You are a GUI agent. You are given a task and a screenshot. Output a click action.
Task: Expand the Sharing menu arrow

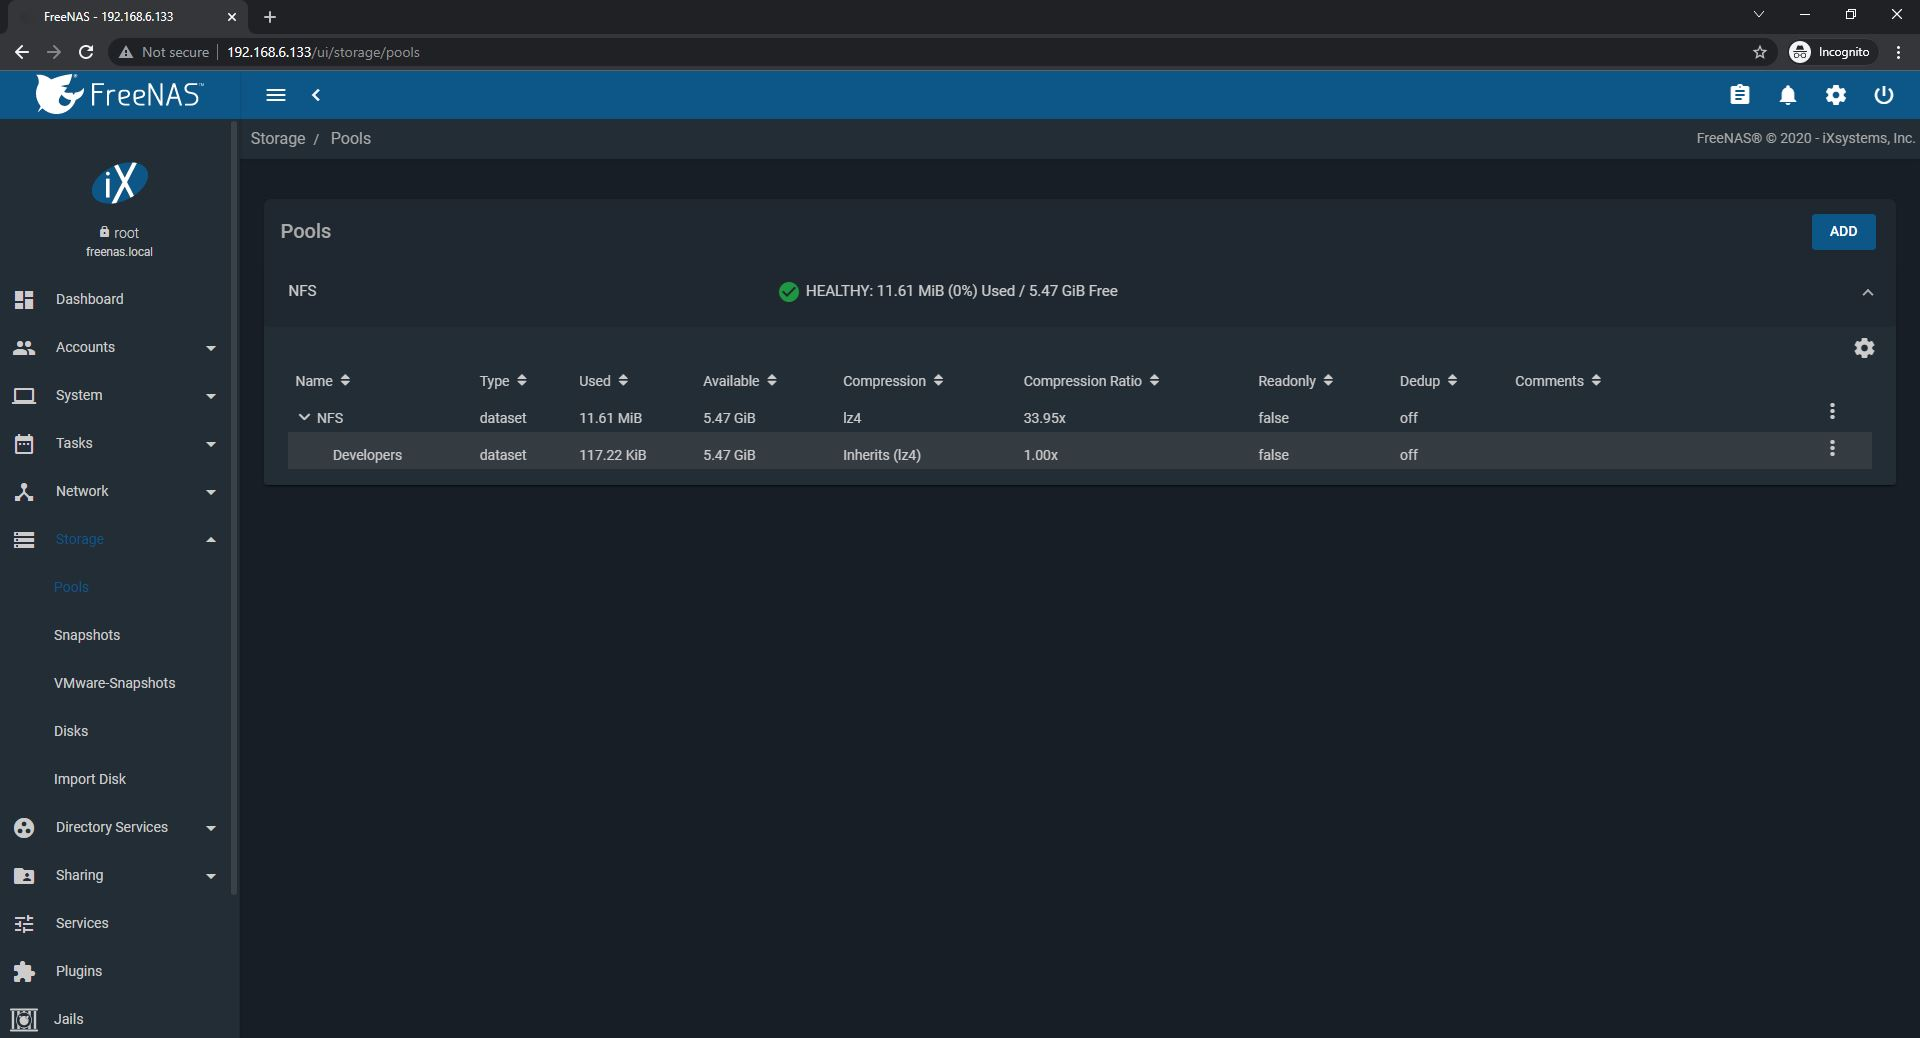point(211,876)
